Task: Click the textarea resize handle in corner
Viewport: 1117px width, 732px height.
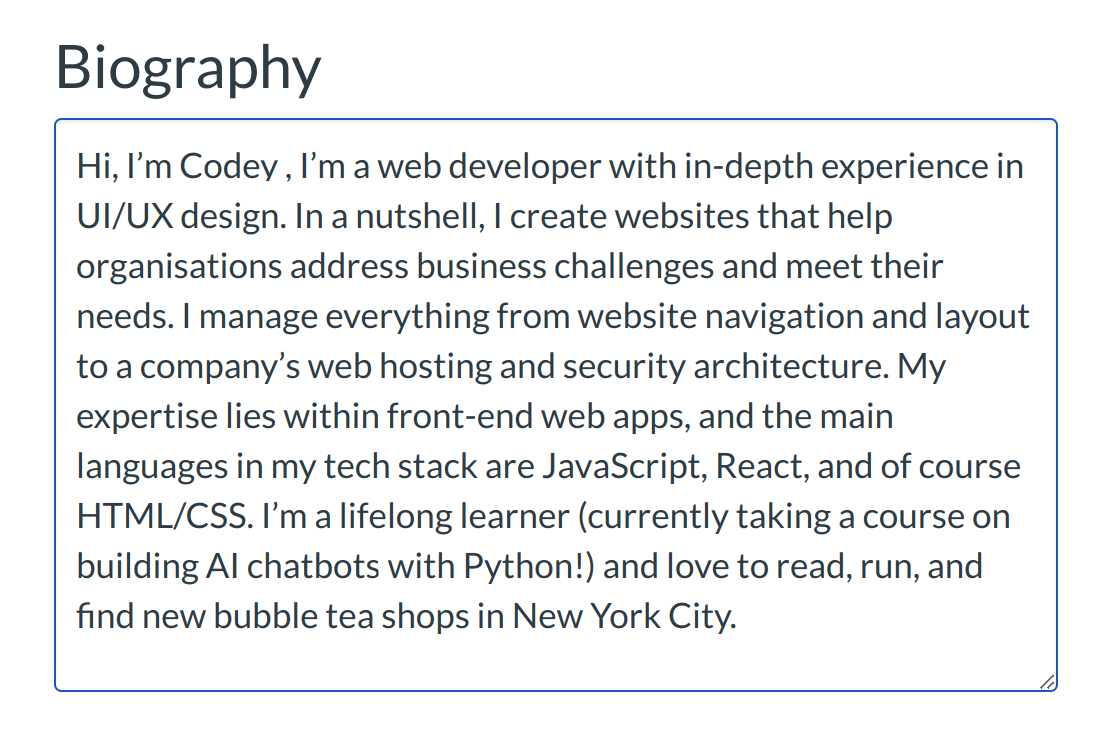Action: 1046,681
